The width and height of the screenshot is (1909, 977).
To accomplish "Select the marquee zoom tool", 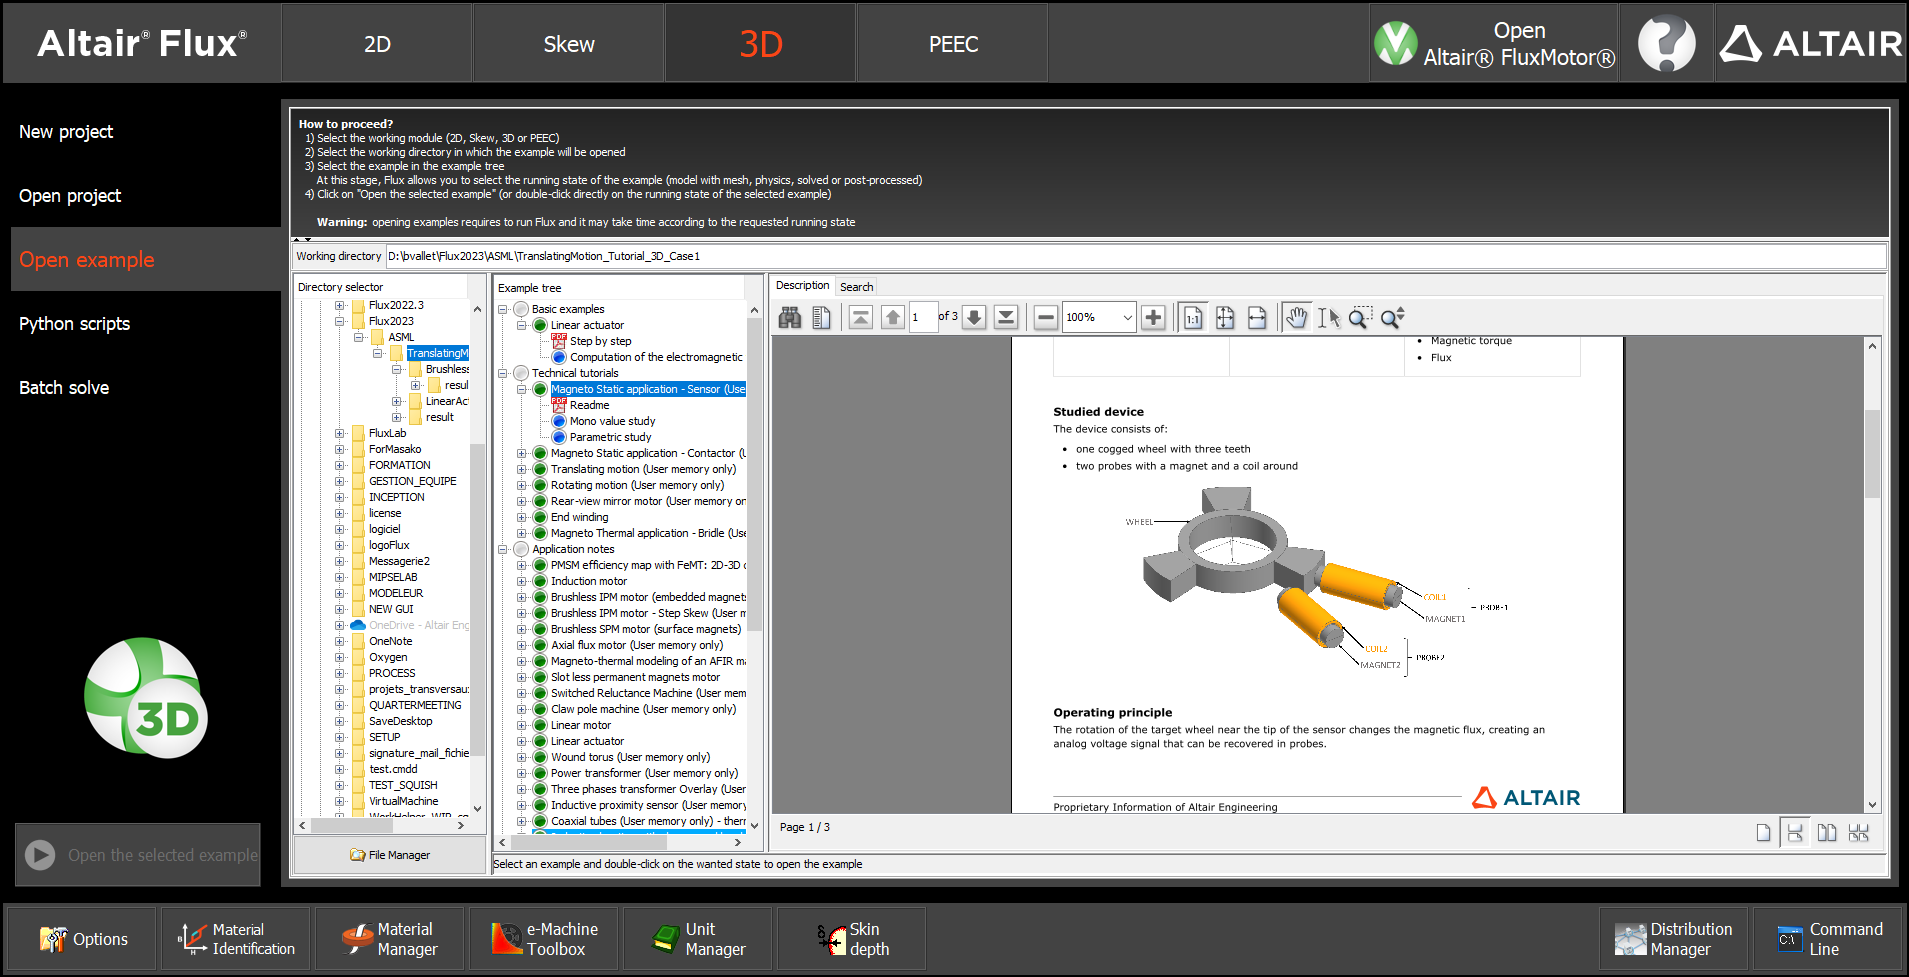I will click(x=1360, y=318).
